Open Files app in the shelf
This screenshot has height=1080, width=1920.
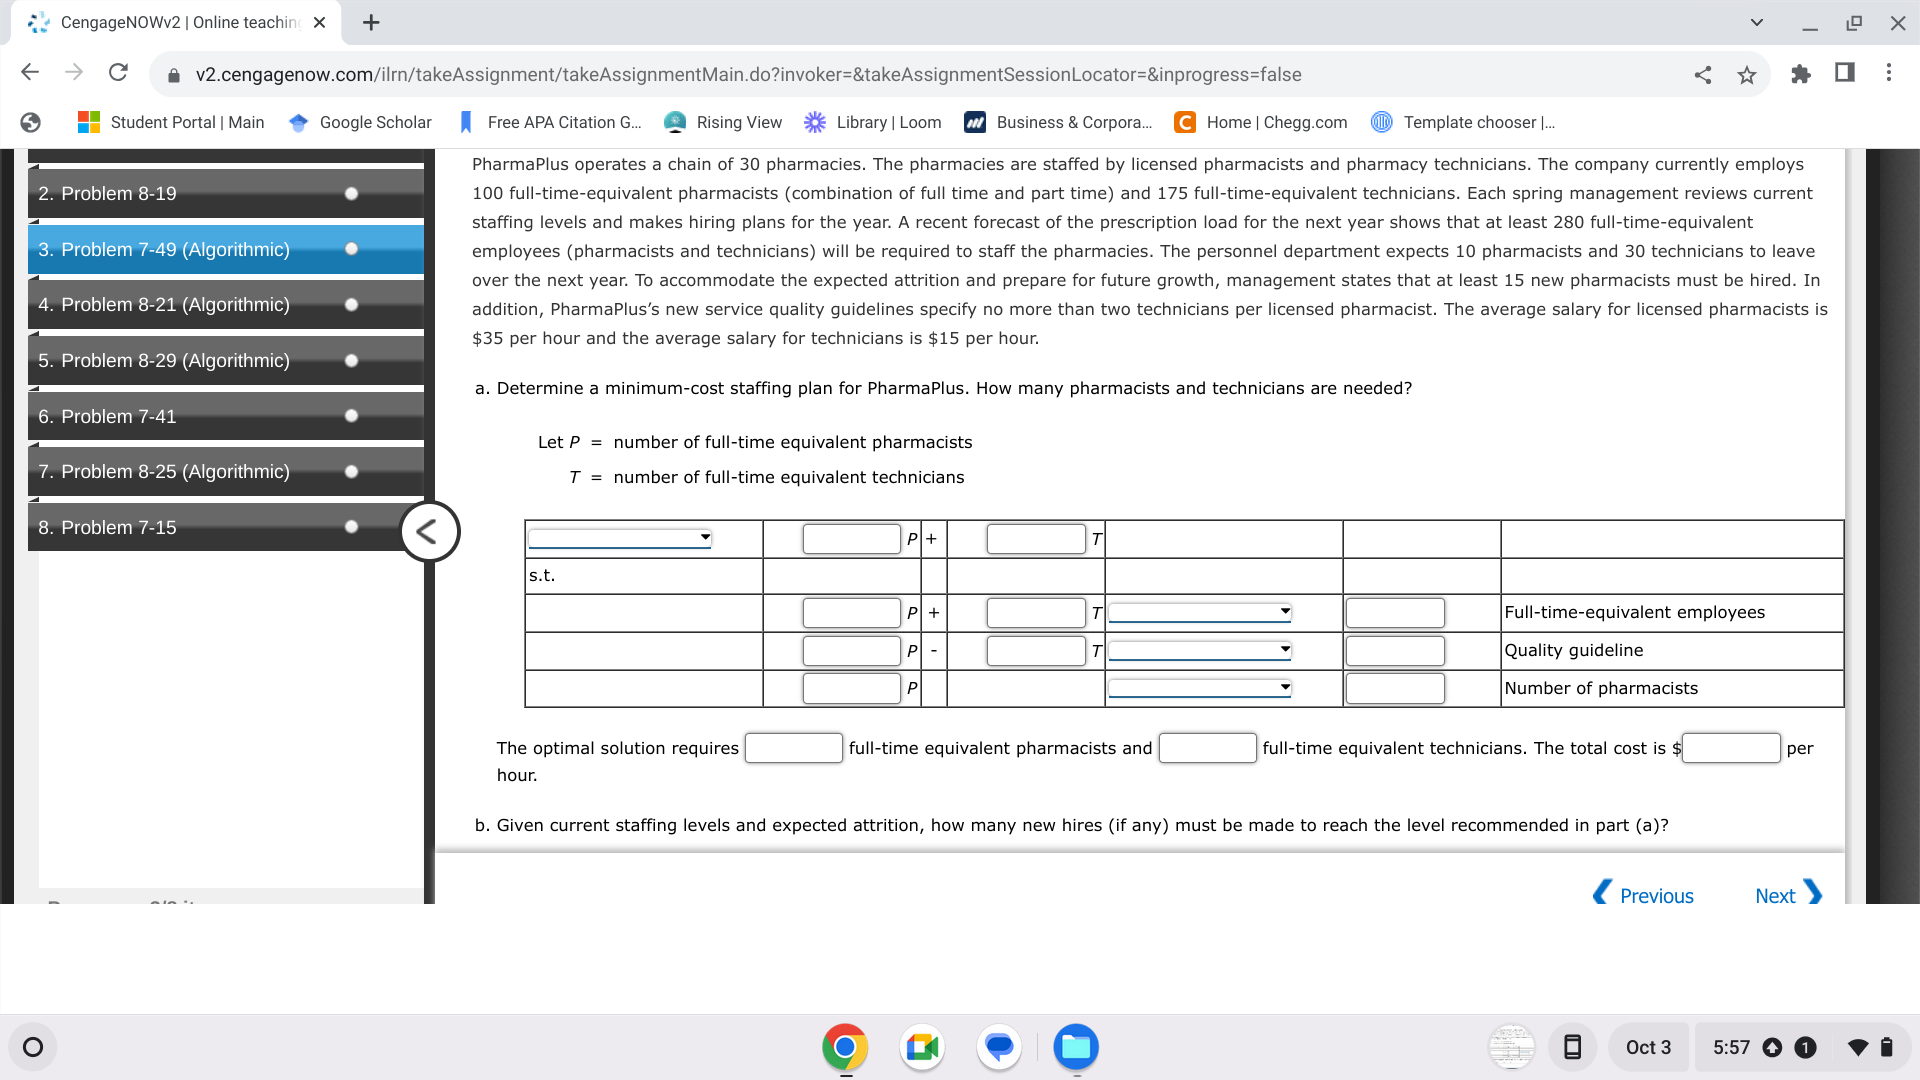[1076, 1047]
